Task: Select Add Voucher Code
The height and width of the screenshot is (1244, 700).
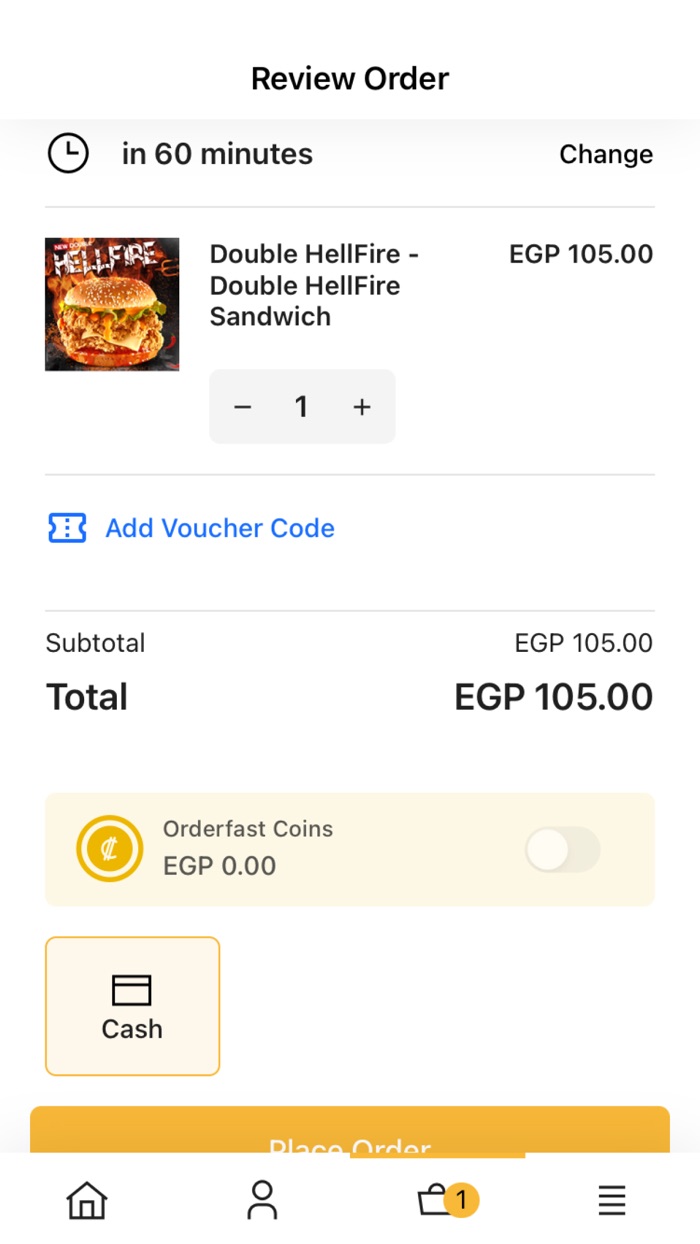Action: point(220,528)
